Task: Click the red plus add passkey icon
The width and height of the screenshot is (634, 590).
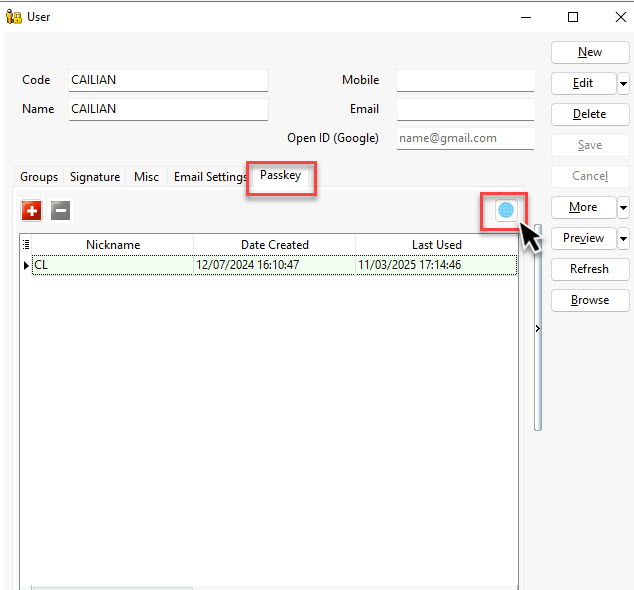Action: [32, 211]
